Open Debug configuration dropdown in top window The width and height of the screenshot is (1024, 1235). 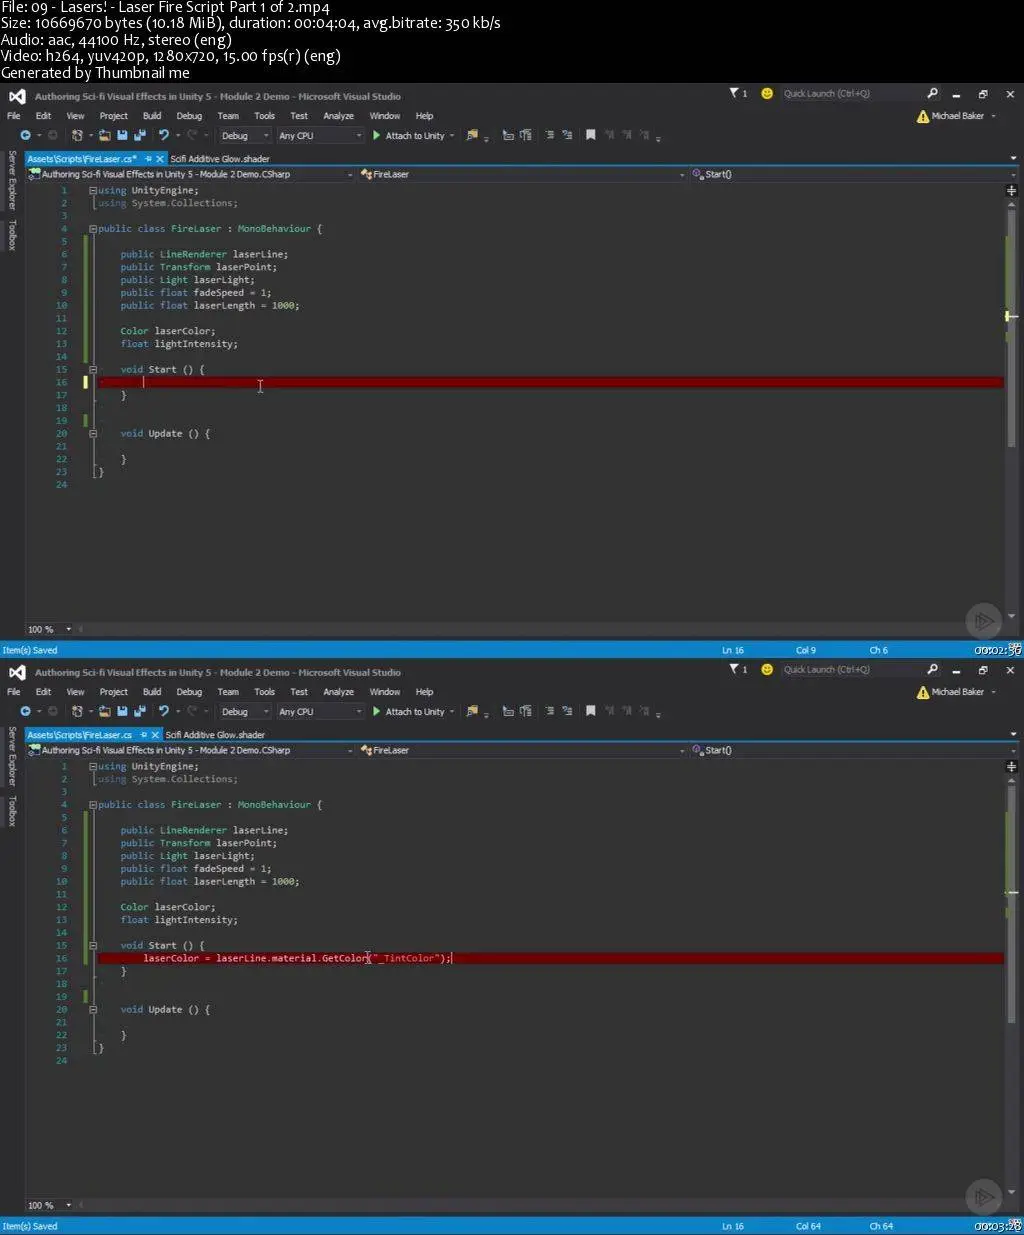click(x=244, y=136)
